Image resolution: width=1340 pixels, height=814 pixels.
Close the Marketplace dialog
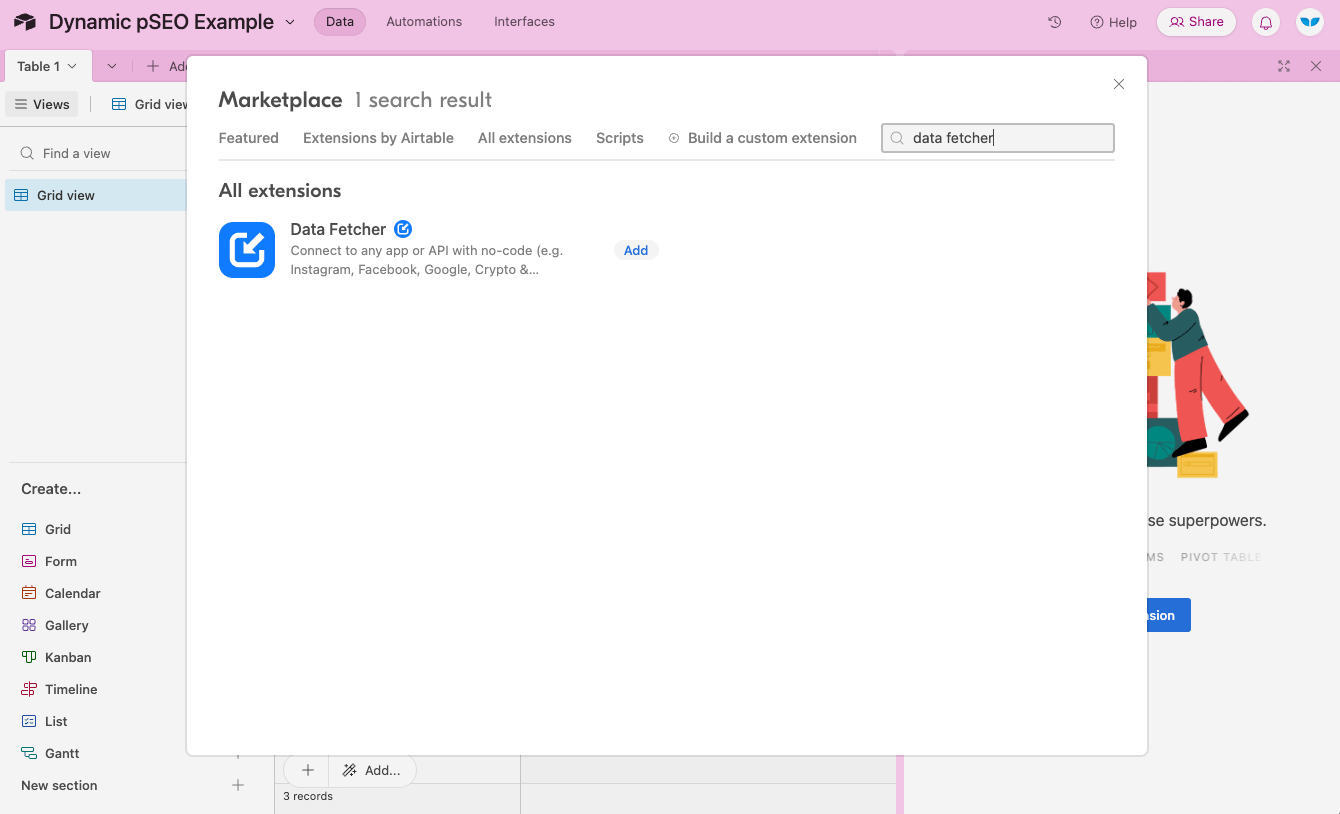(1119, 84)
